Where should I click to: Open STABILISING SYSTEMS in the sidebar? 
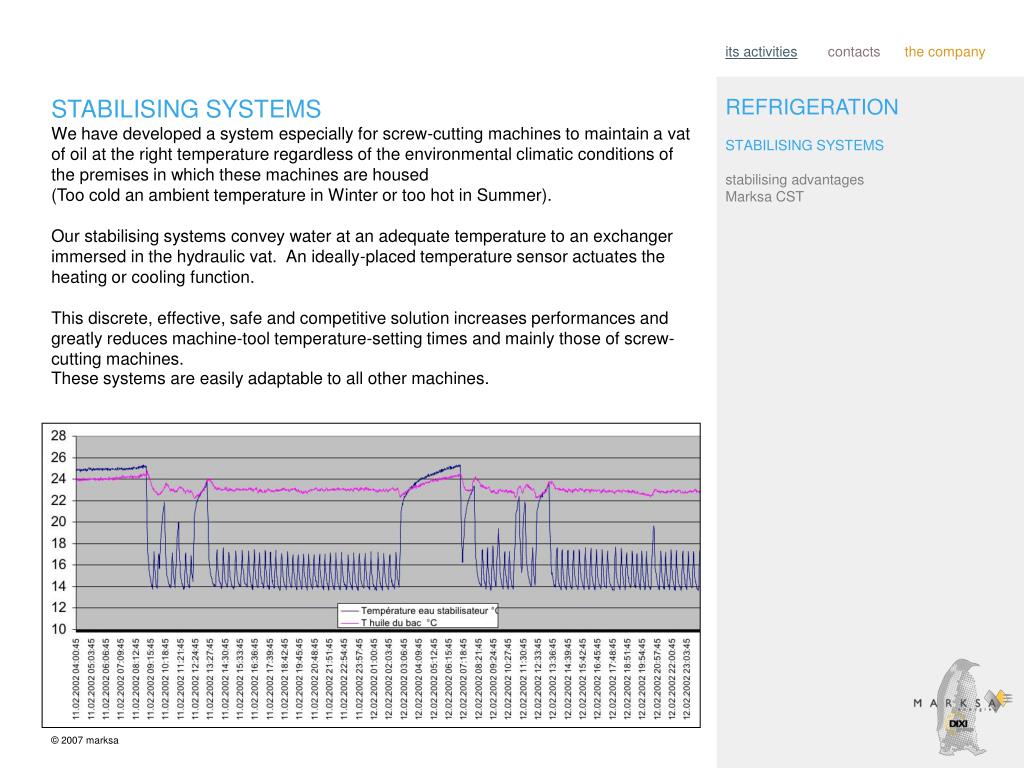click(x=804, y=145)
